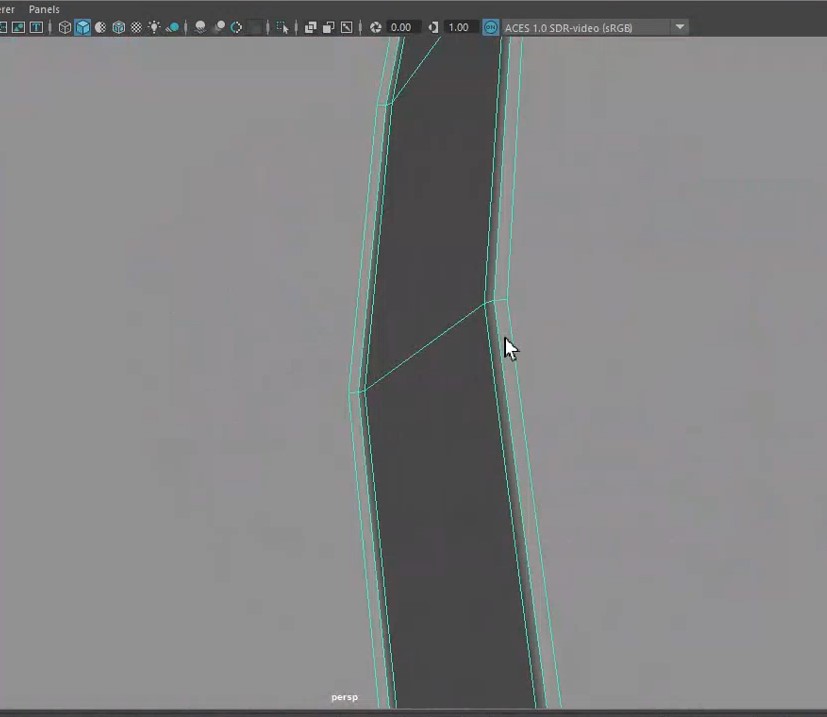
Task: Toggle textured display checker icon
Action: click(x=137, y=27)
